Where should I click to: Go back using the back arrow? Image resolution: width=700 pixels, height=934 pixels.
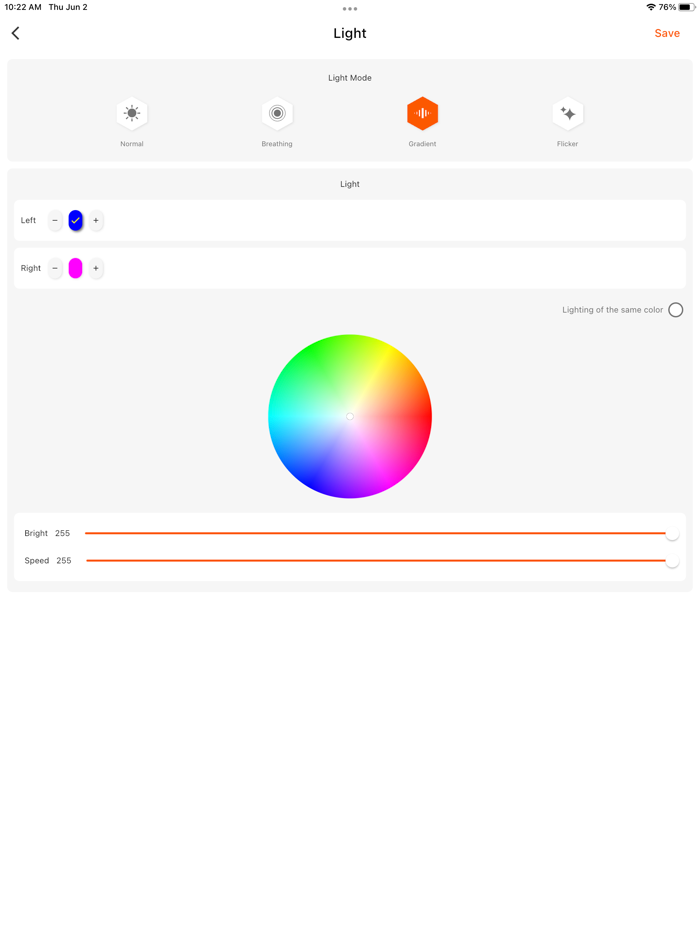coord(16,33)
